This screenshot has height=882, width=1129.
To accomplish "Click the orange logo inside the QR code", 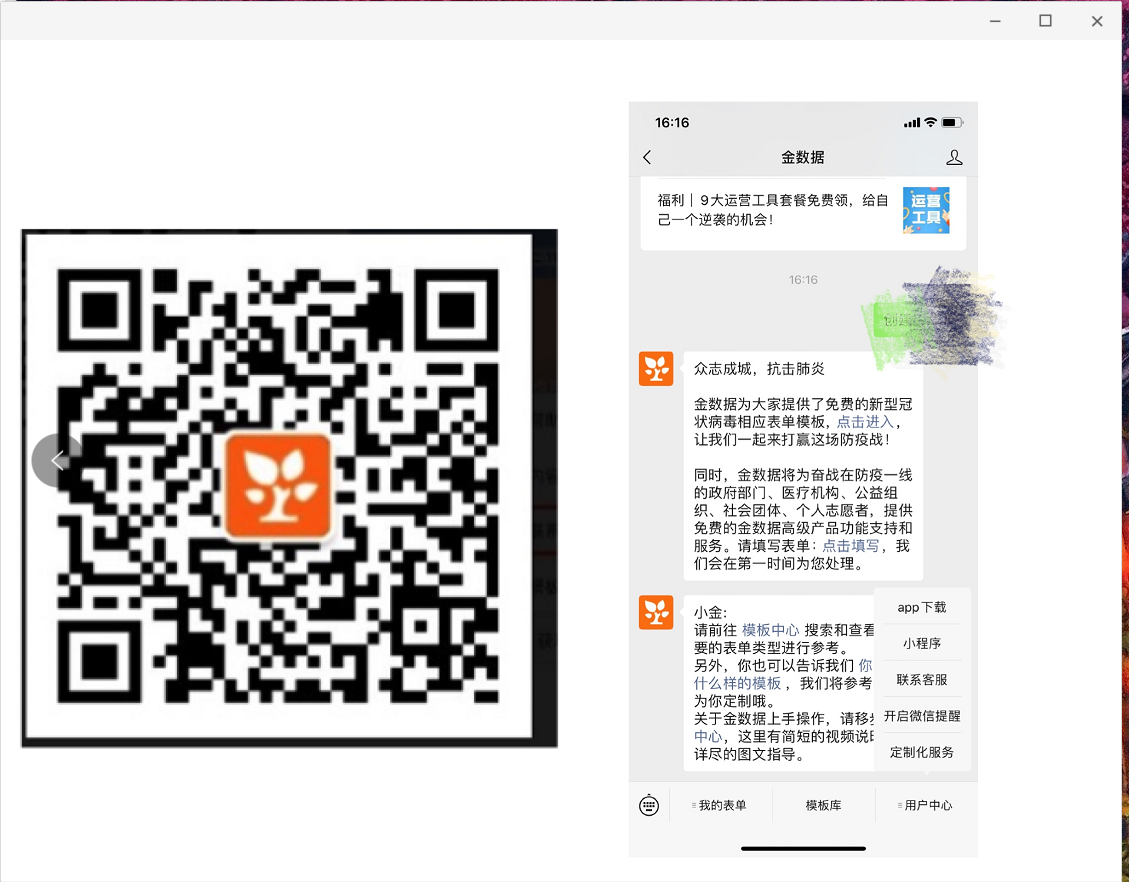I will click(x=277, y=485).
